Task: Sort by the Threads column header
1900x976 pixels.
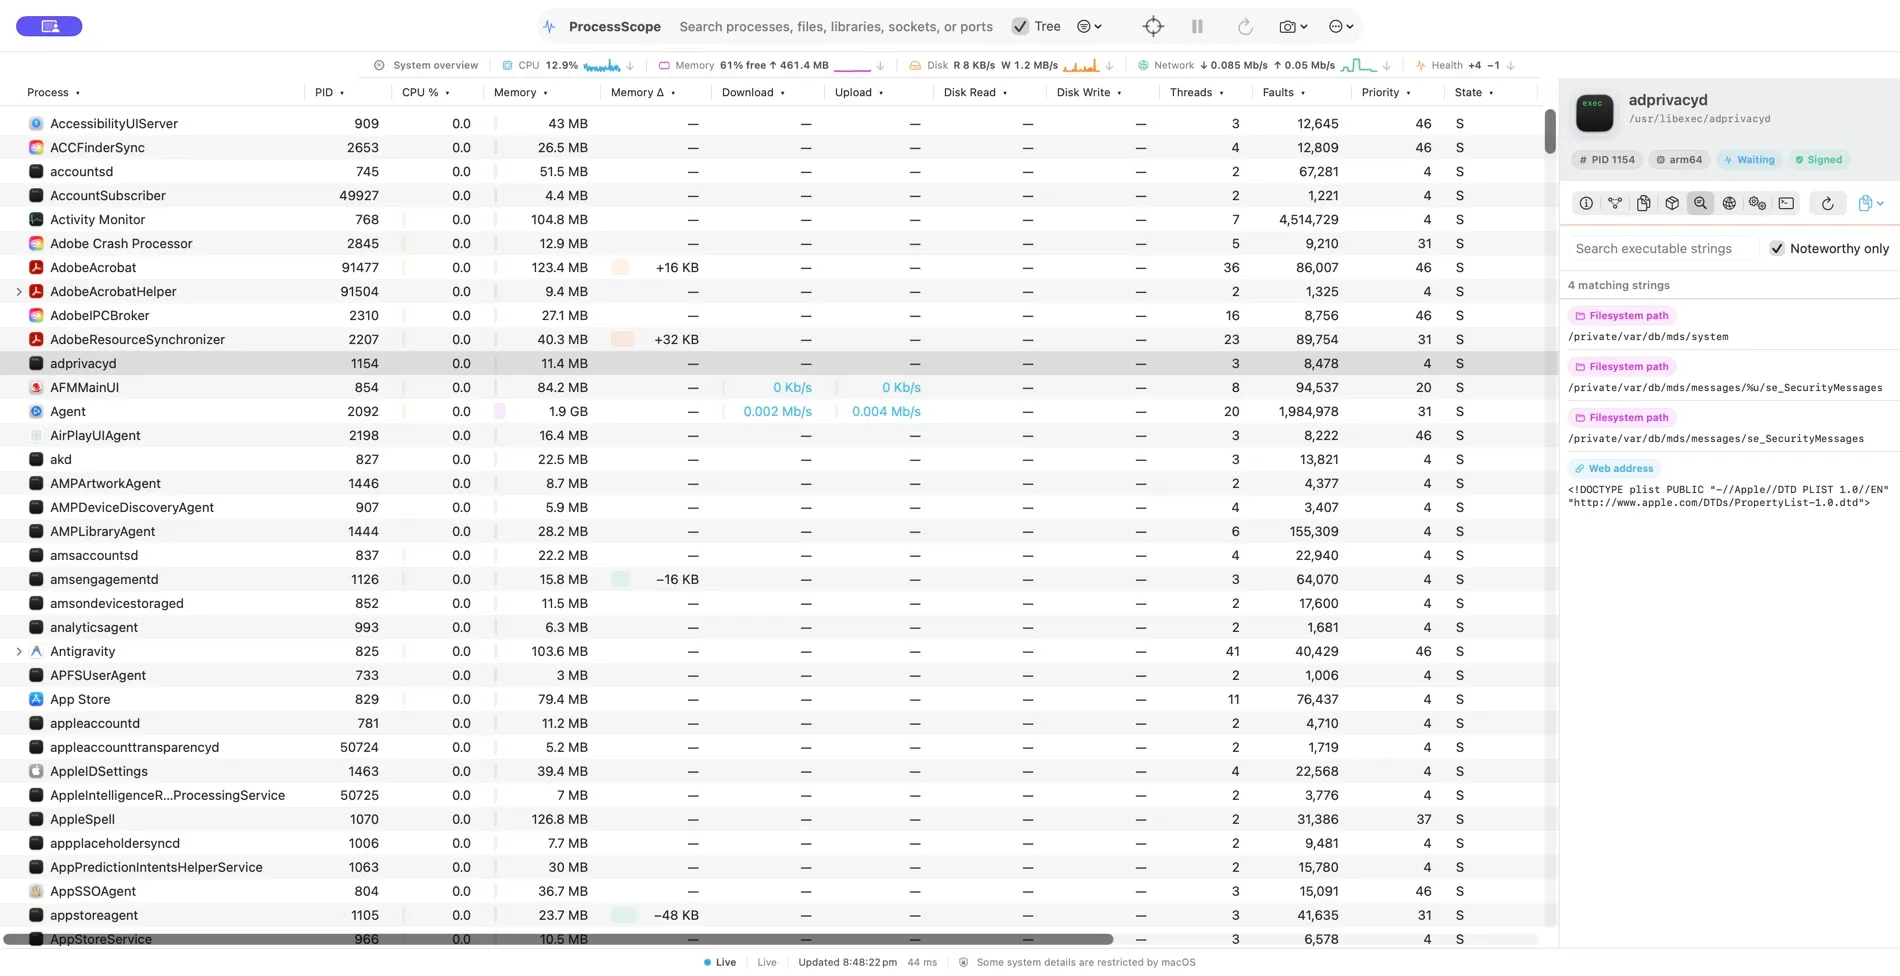Action: coord(1197,93)
